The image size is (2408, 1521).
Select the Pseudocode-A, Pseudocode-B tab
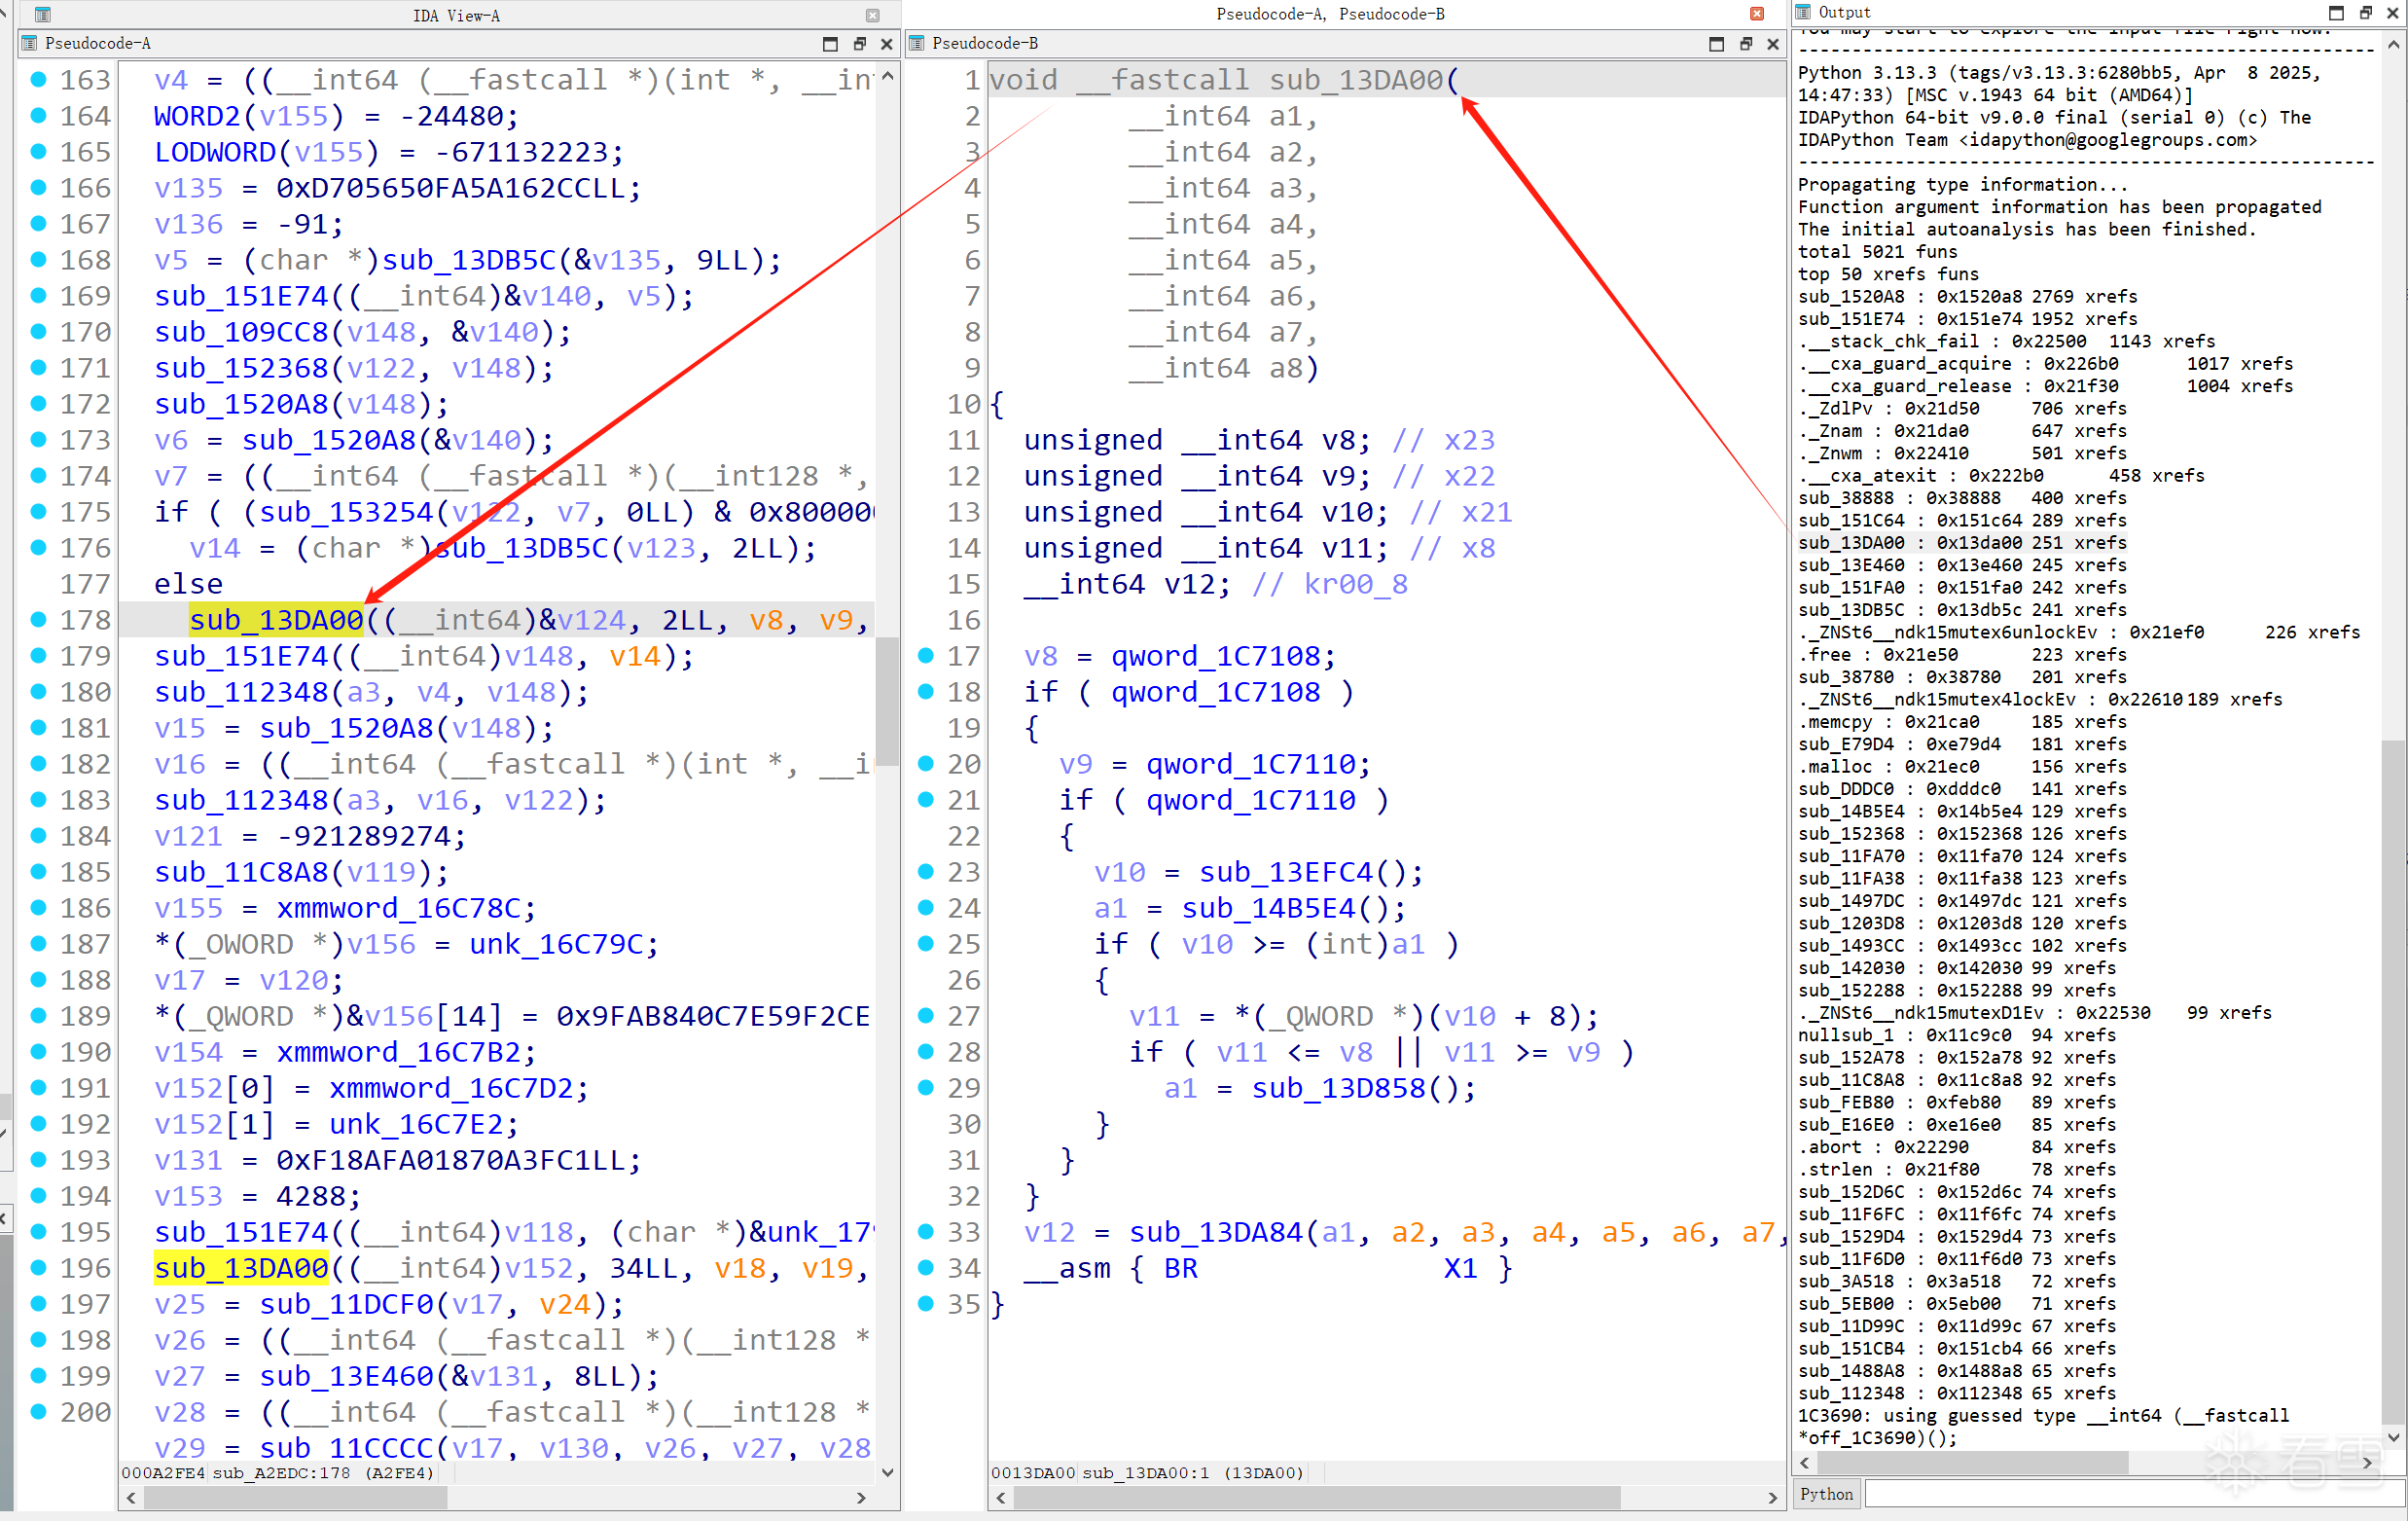click(x=1329, y=14)
